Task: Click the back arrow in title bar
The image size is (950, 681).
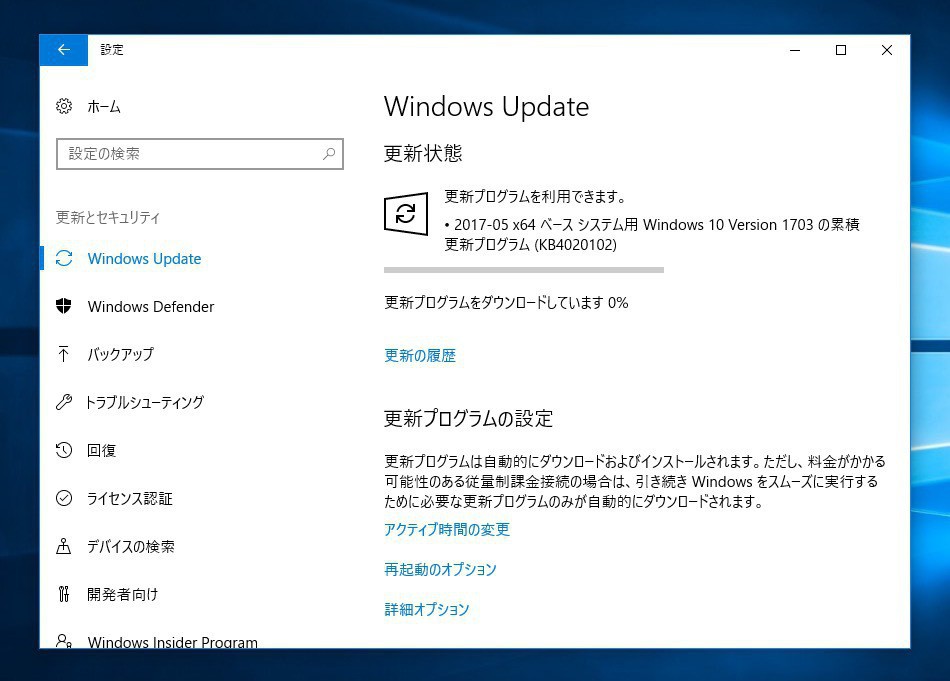Action: pyautogui.click(x=64, y=50)
